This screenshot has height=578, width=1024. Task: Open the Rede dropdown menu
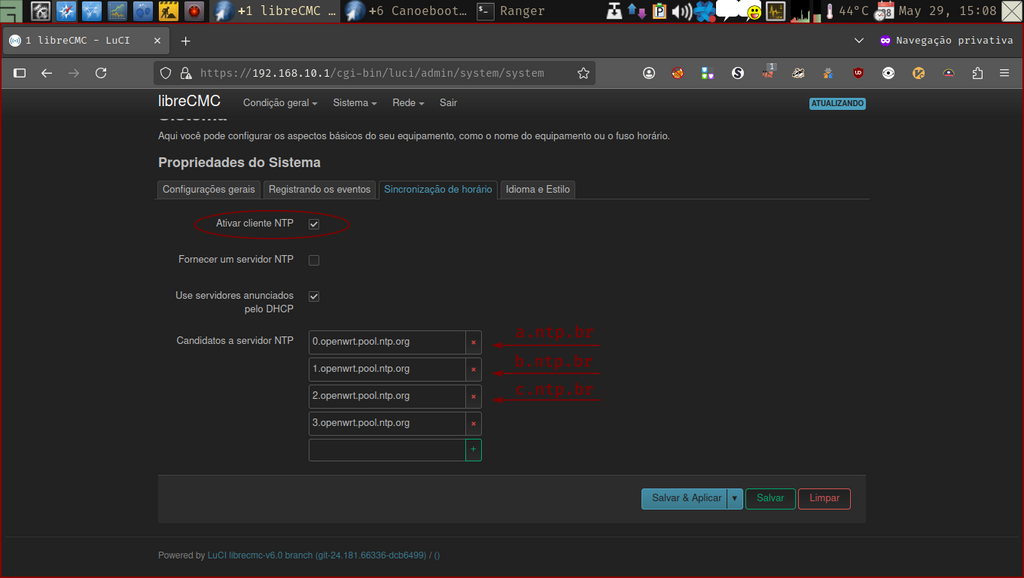(x=404, y=102)
